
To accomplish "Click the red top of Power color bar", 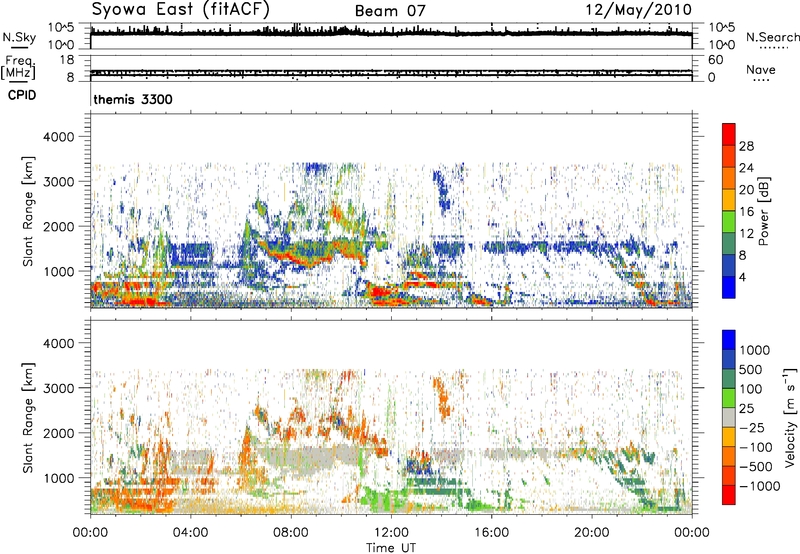I will 729,134.
